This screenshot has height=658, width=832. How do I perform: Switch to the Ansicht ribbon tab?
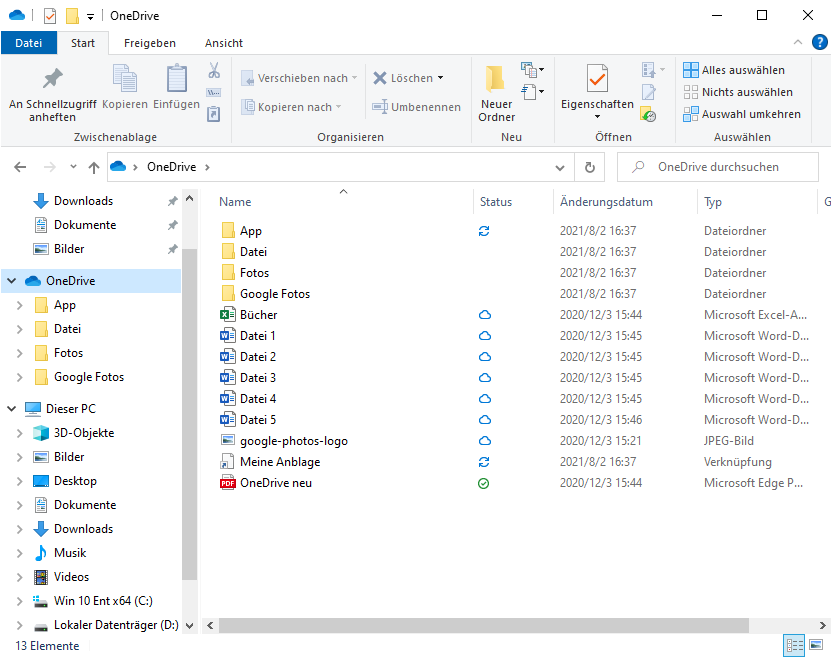tap(224, 43)
